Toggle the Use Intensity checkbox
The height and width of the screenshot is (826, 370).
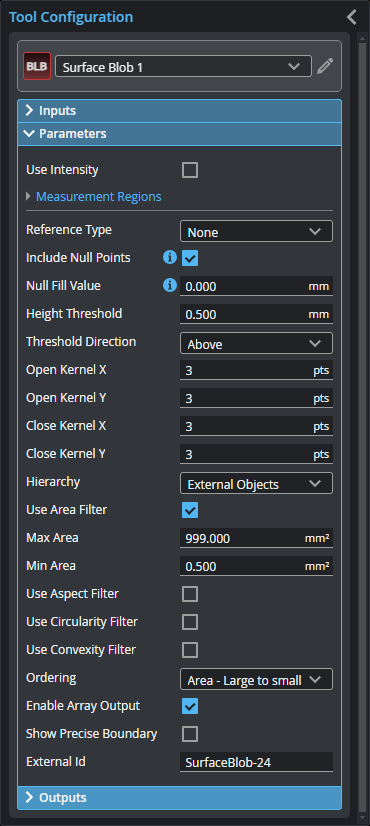tap(190, 170)
